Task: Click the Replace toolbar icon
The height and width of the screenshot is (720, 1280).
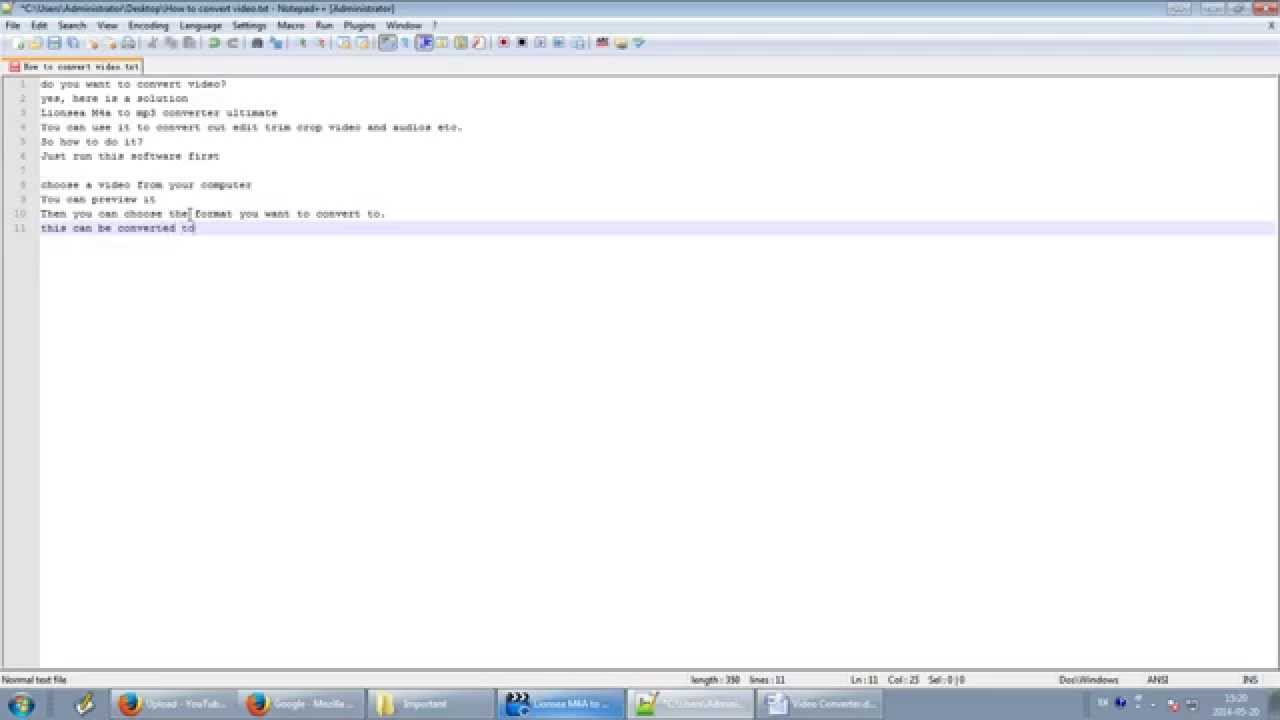Action: 276,43
